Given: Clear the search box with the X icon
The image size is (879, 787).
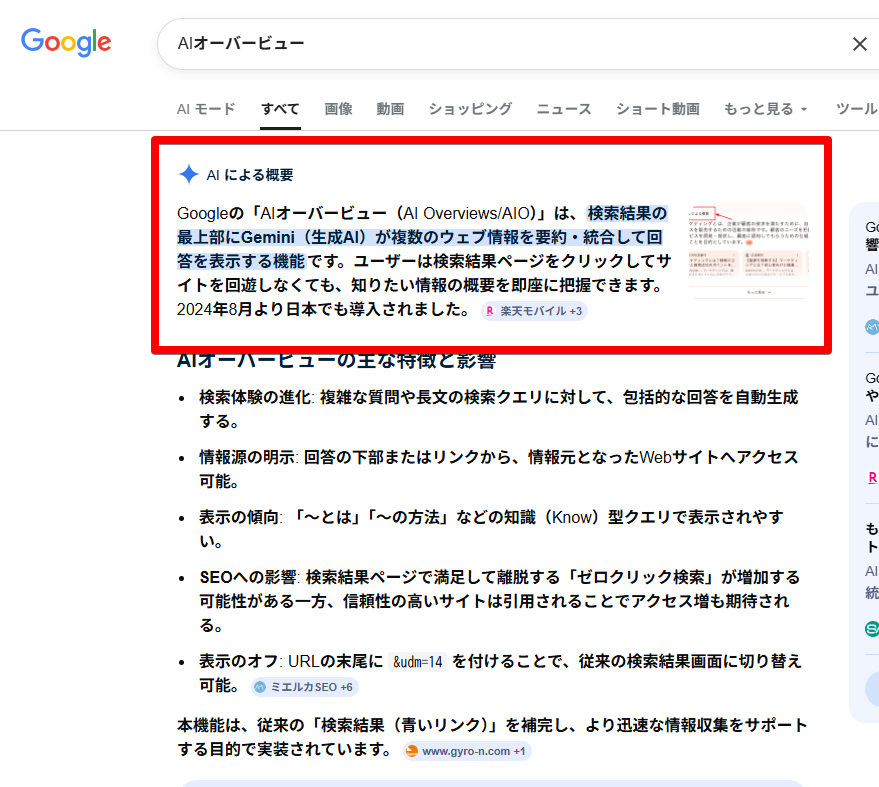Looking at the screenshot, I should point(859,44).
